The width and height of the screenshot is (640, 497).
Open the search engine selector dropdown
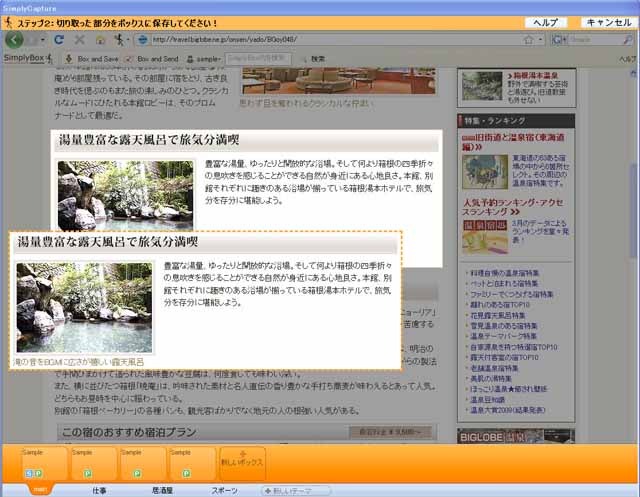click(559, 40)
